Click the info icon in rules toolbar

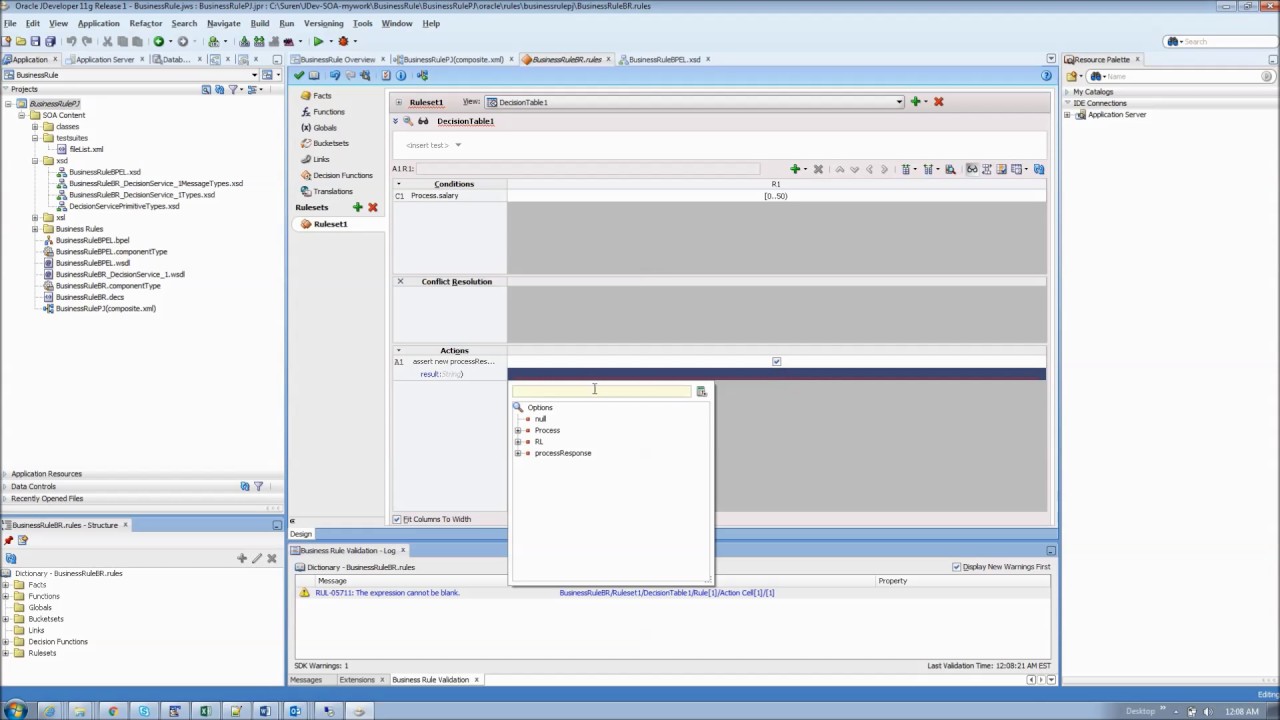(401, 76)
